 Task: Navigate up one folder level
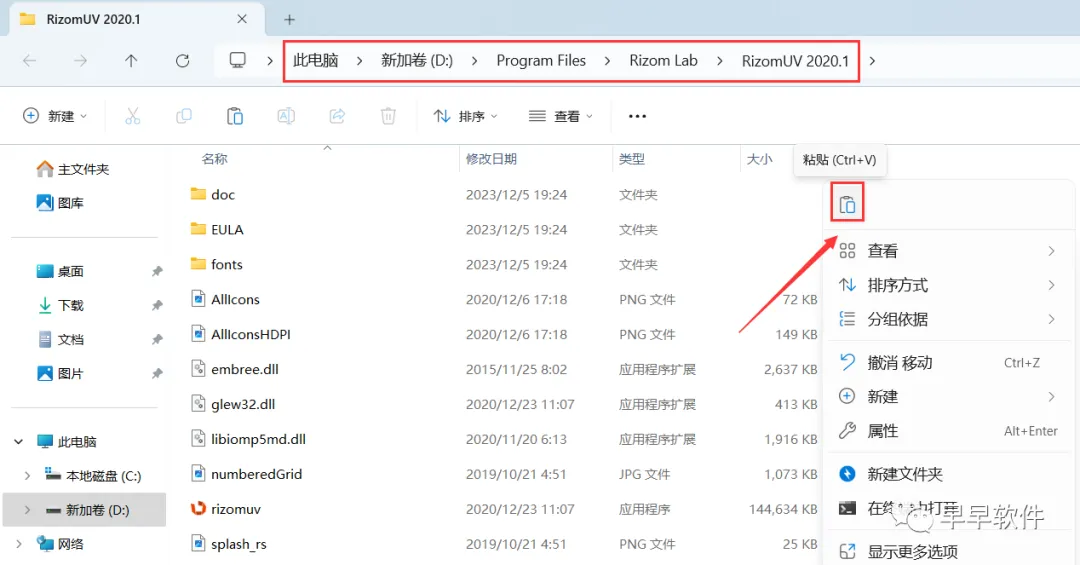tap(131, 61)
